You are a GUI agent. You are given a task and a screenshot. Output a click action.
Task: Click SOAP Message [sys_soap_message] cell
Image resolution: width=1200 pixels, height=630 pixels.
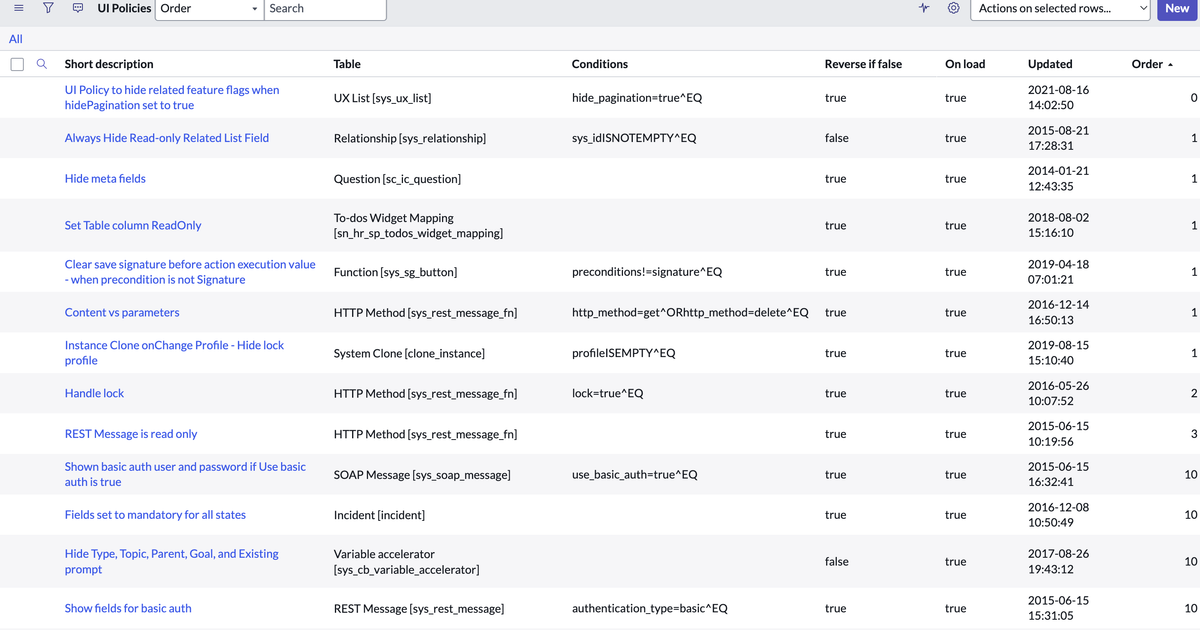point(422,474)
